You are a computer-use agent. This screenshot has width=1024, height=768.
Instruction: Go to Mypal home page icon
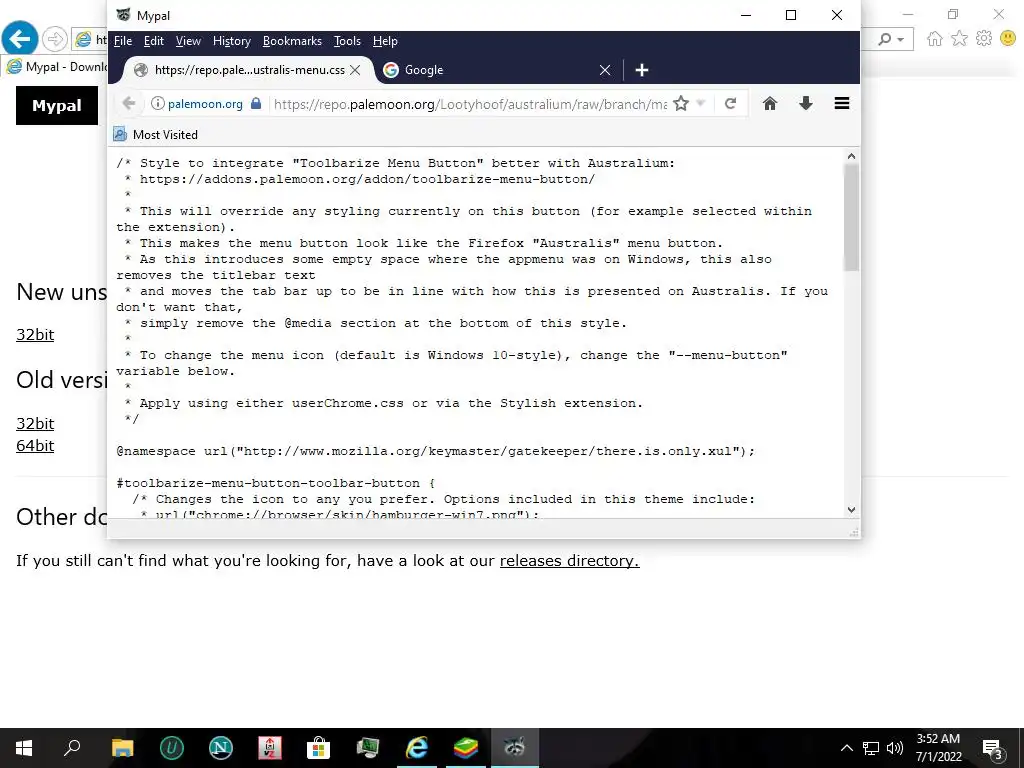770,103
